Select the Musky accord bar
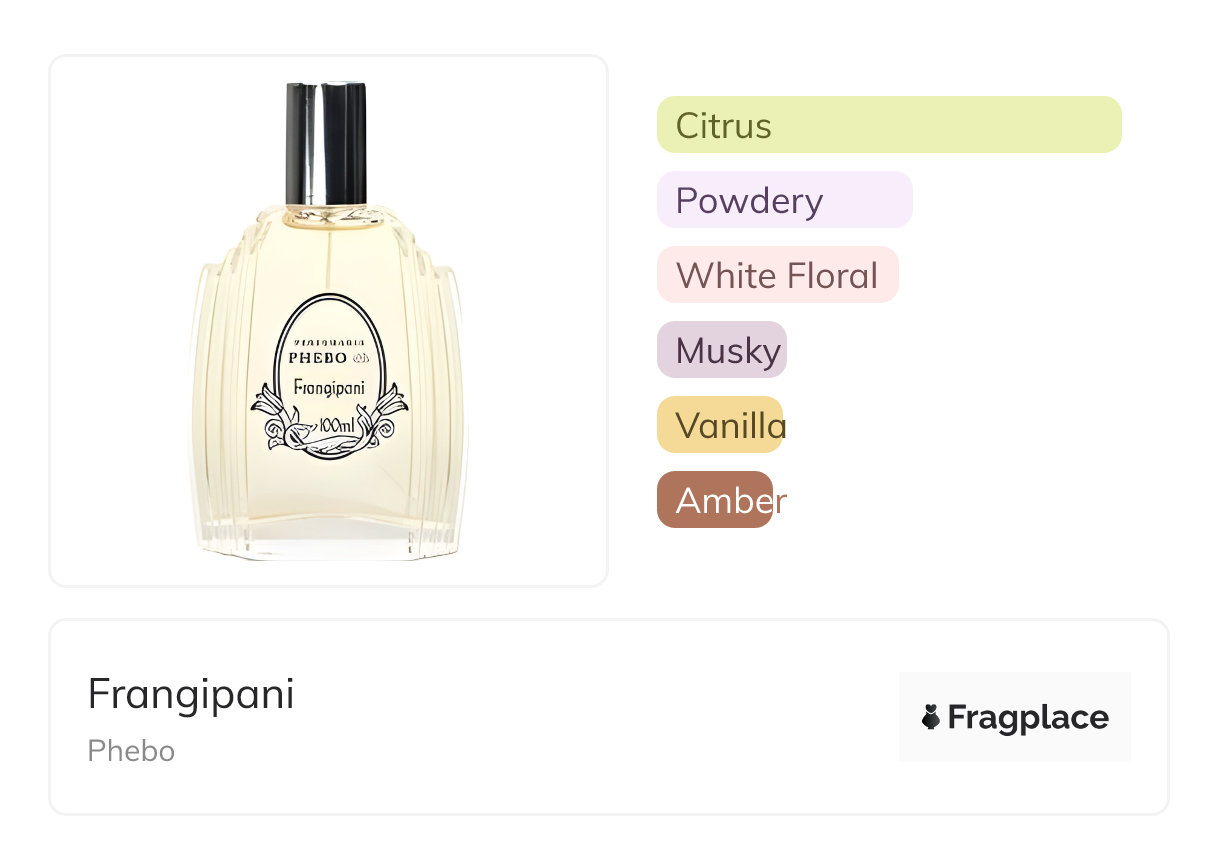 pos(722,350)
